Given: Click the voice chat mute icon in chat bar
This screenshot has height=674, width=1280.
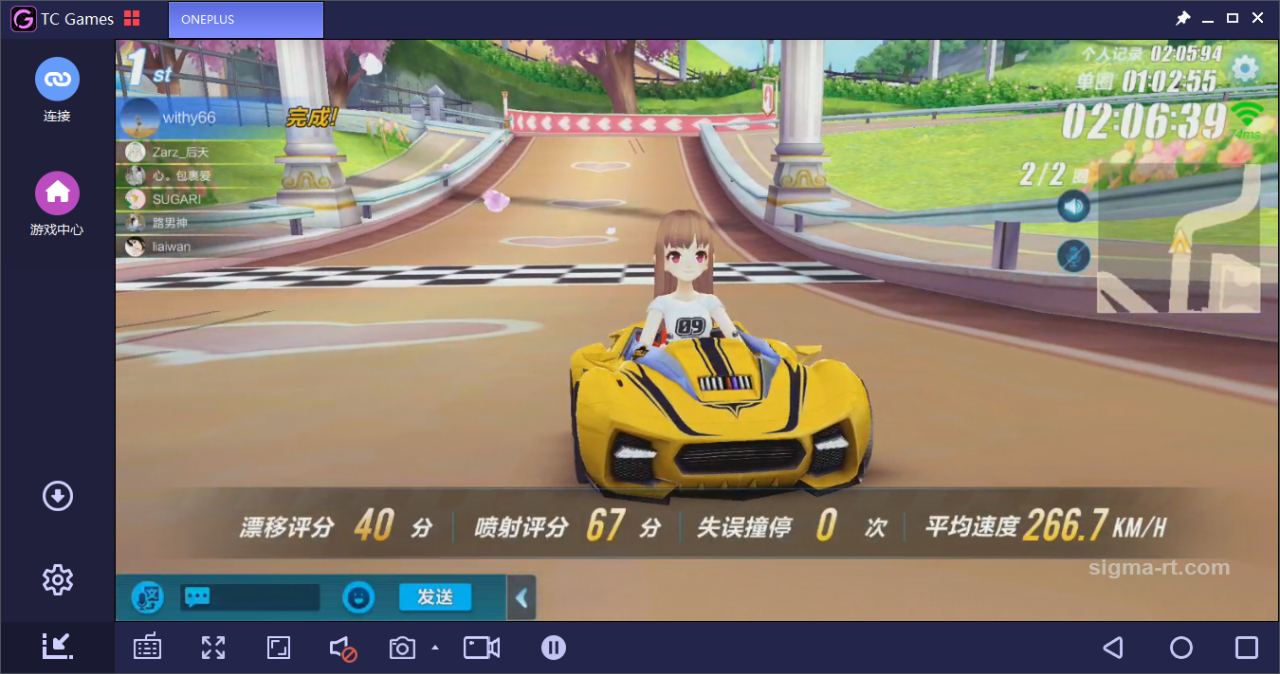Looking at the screenshot, I should 147,598.
